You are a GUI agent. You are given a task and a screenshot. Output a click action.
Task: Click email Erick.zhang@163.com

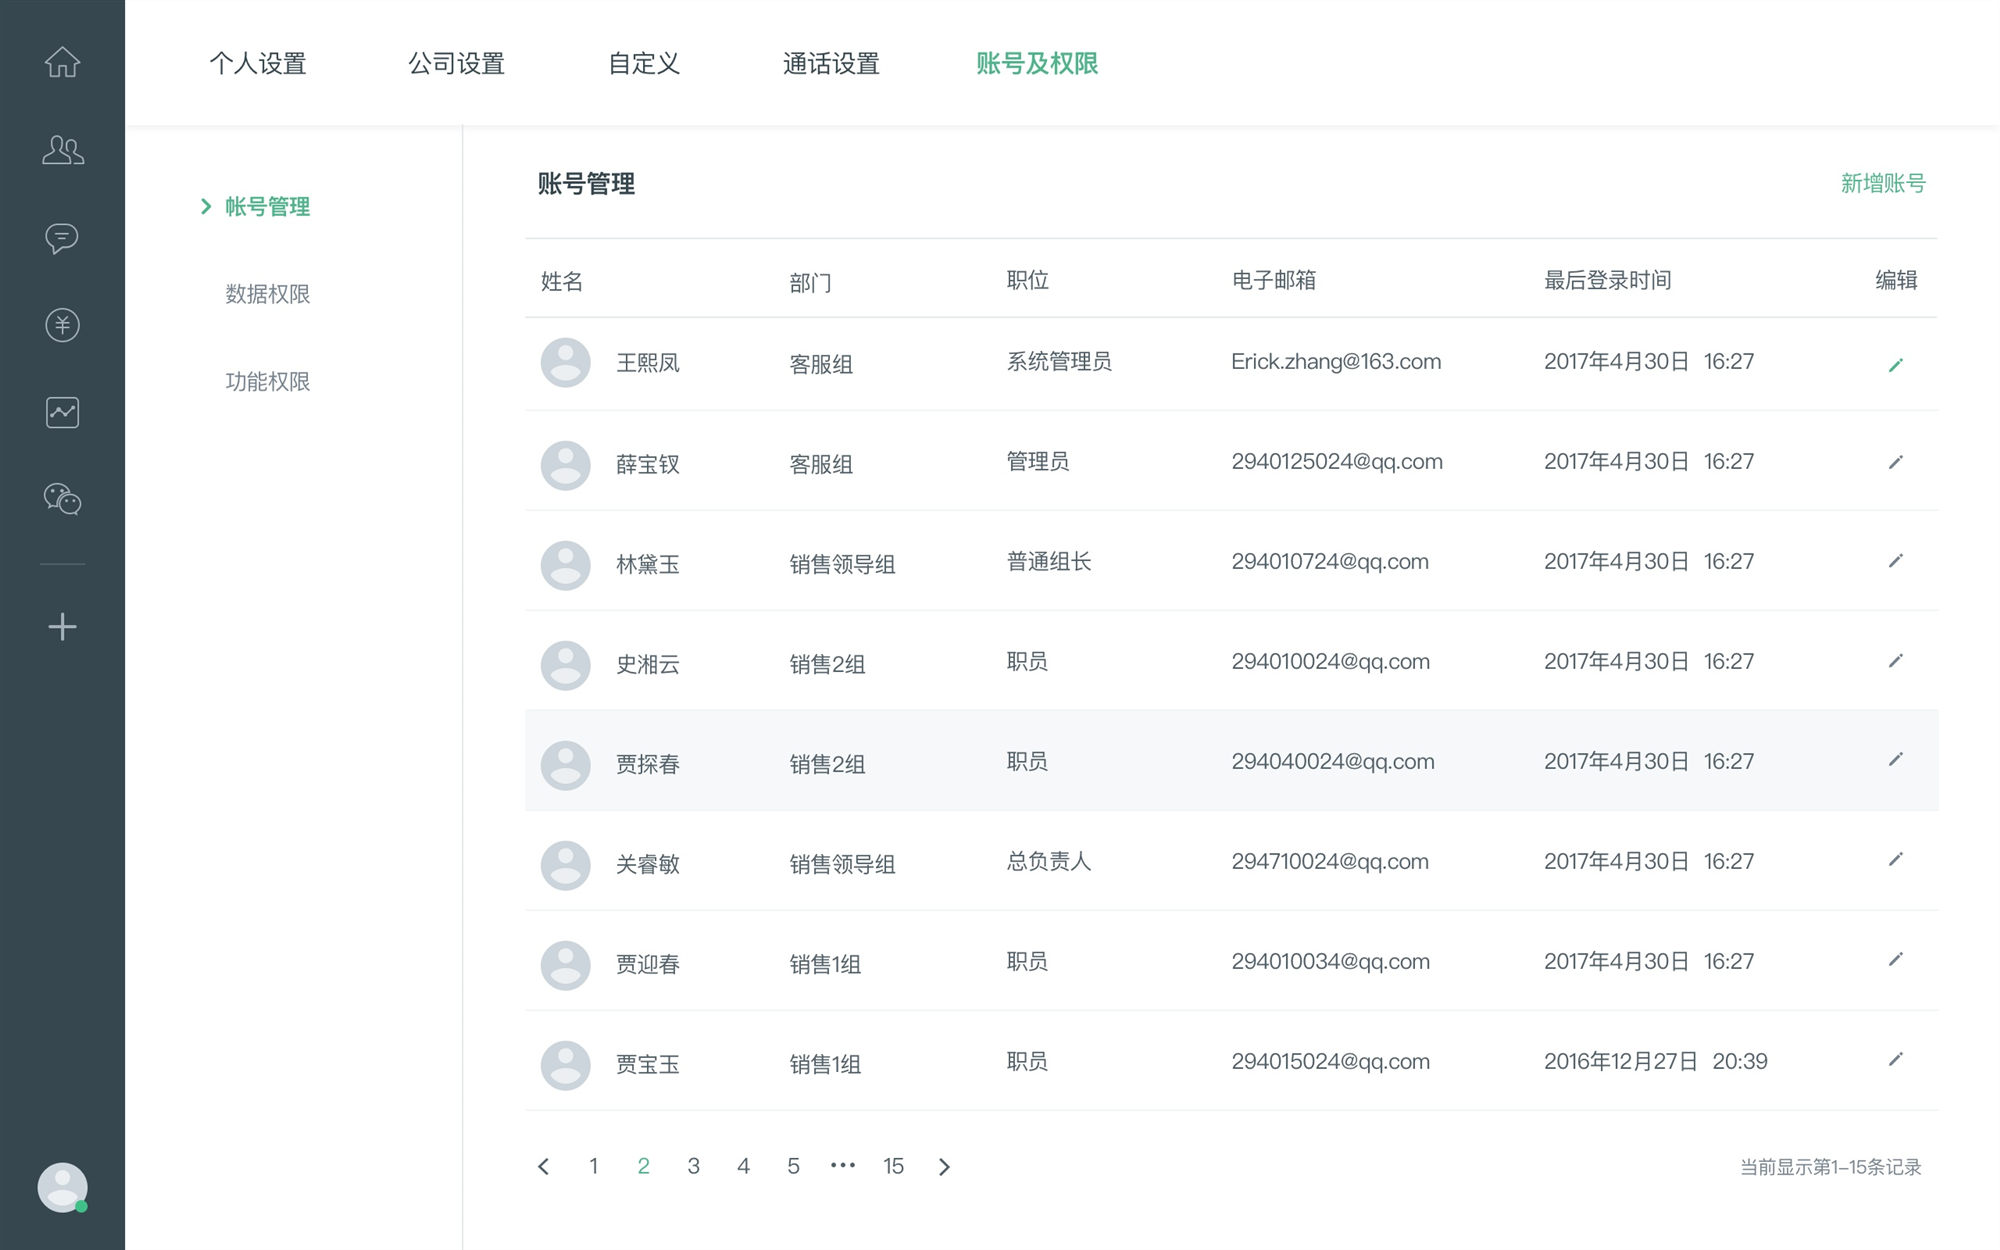(x=1336, y=362)
